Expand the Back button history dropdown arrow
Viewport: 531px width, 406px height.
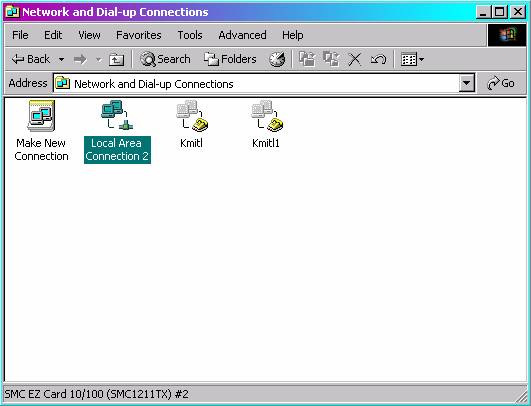click(61, 60)
